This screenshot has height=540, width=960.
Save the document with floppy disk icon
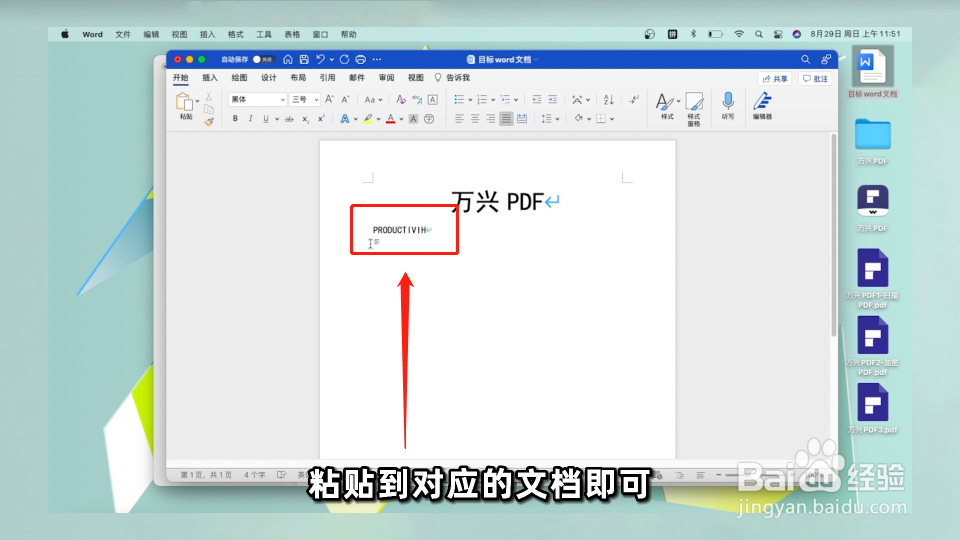[304, 59]
